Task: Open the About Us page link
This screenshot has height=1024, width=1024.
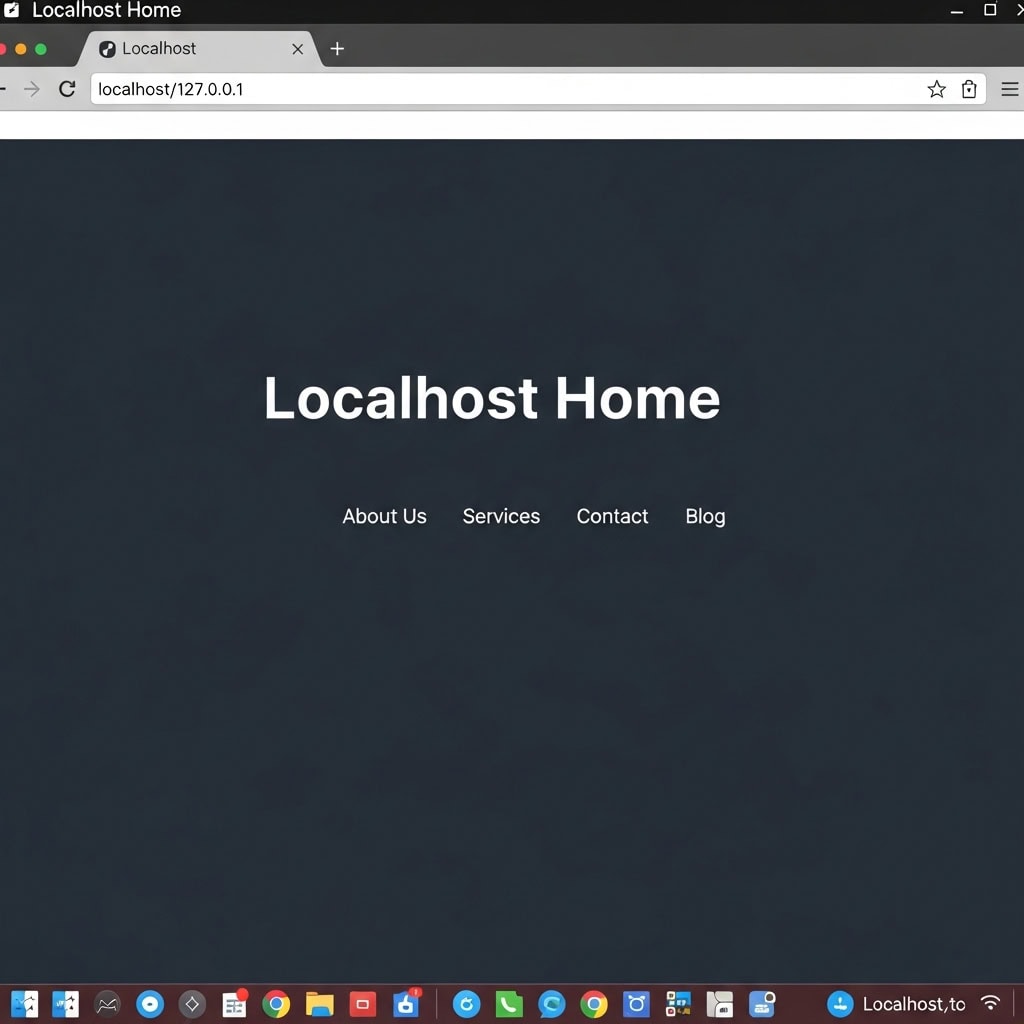Action: pos(384,516)
